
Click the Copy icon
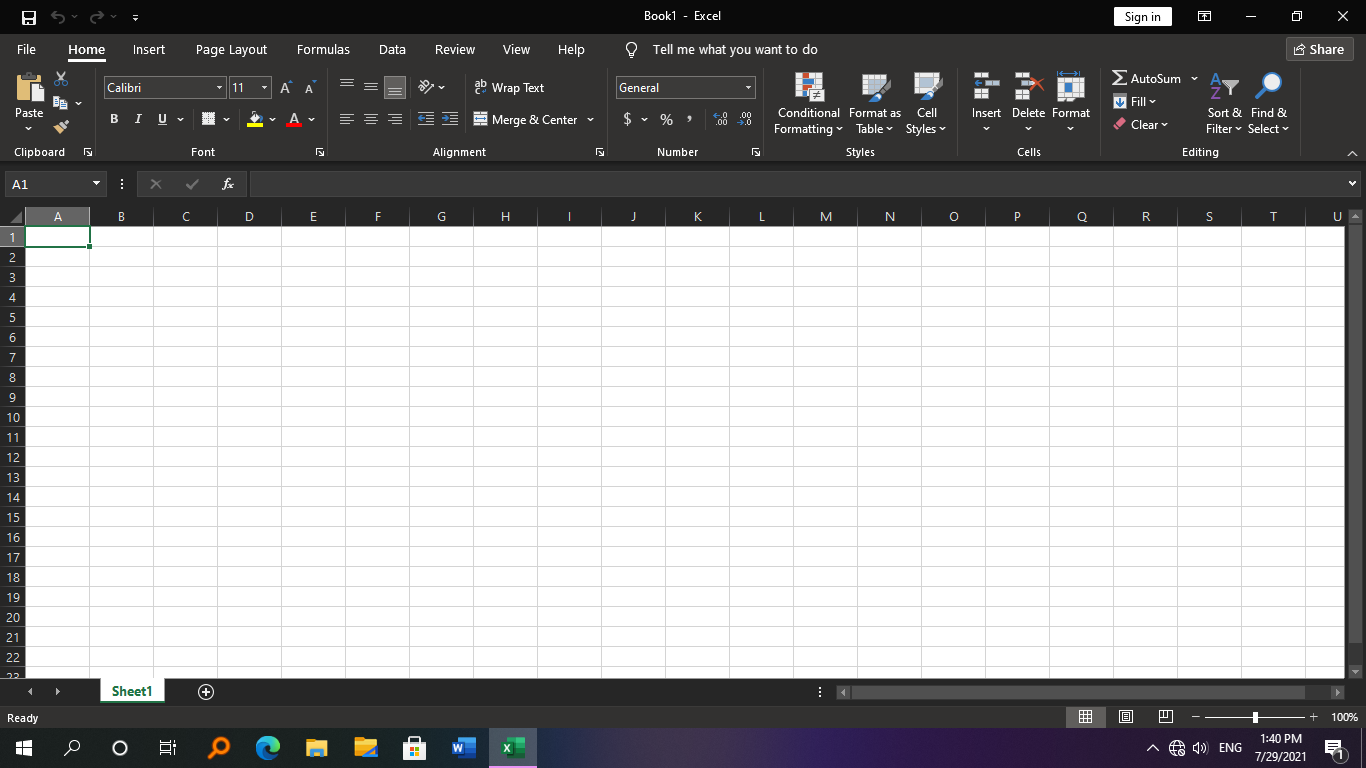point(60,103)
